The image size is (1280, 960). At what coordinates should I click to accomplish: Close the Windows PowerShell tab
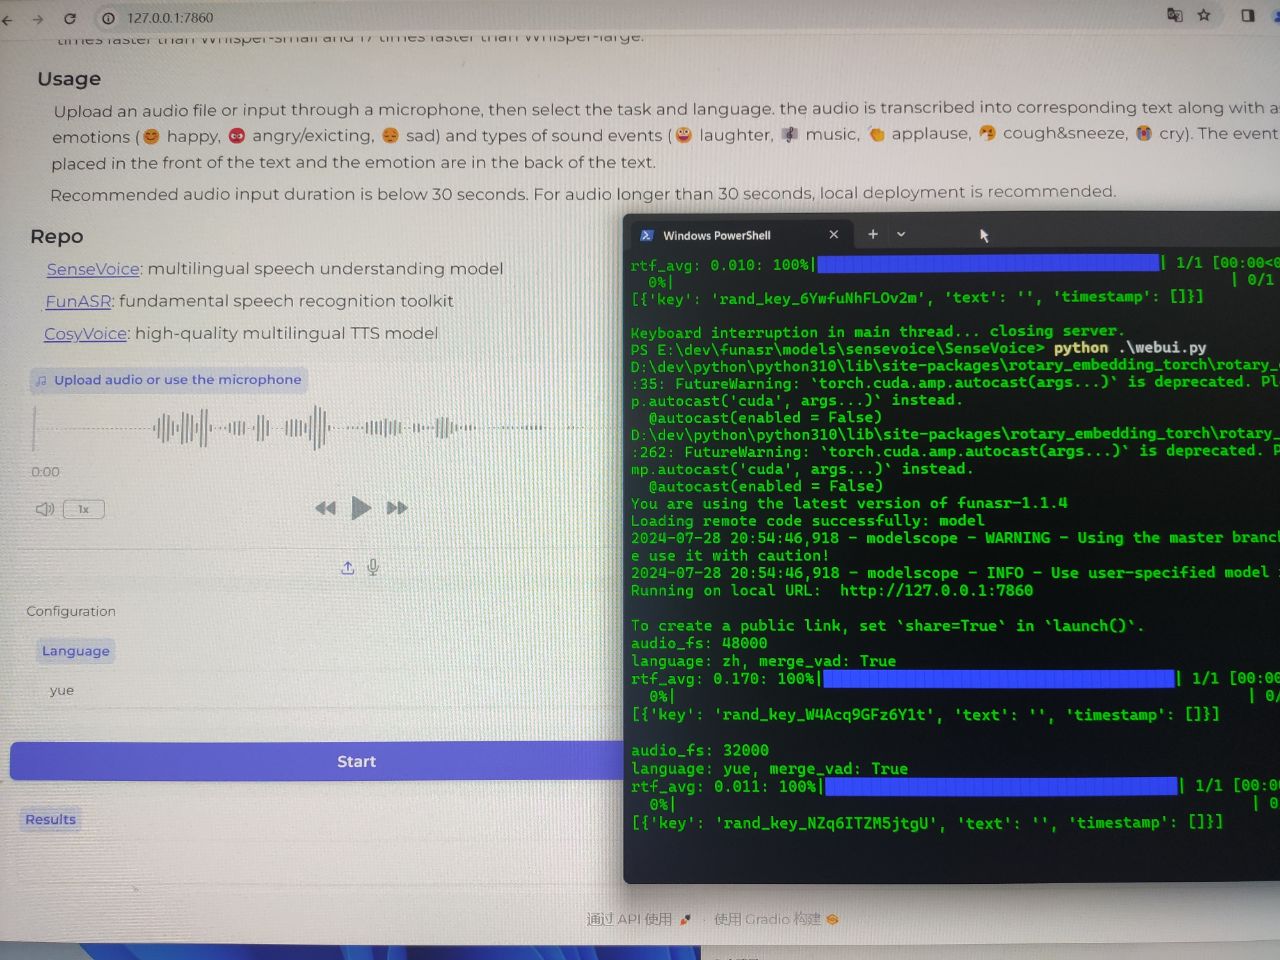[834, 234]
